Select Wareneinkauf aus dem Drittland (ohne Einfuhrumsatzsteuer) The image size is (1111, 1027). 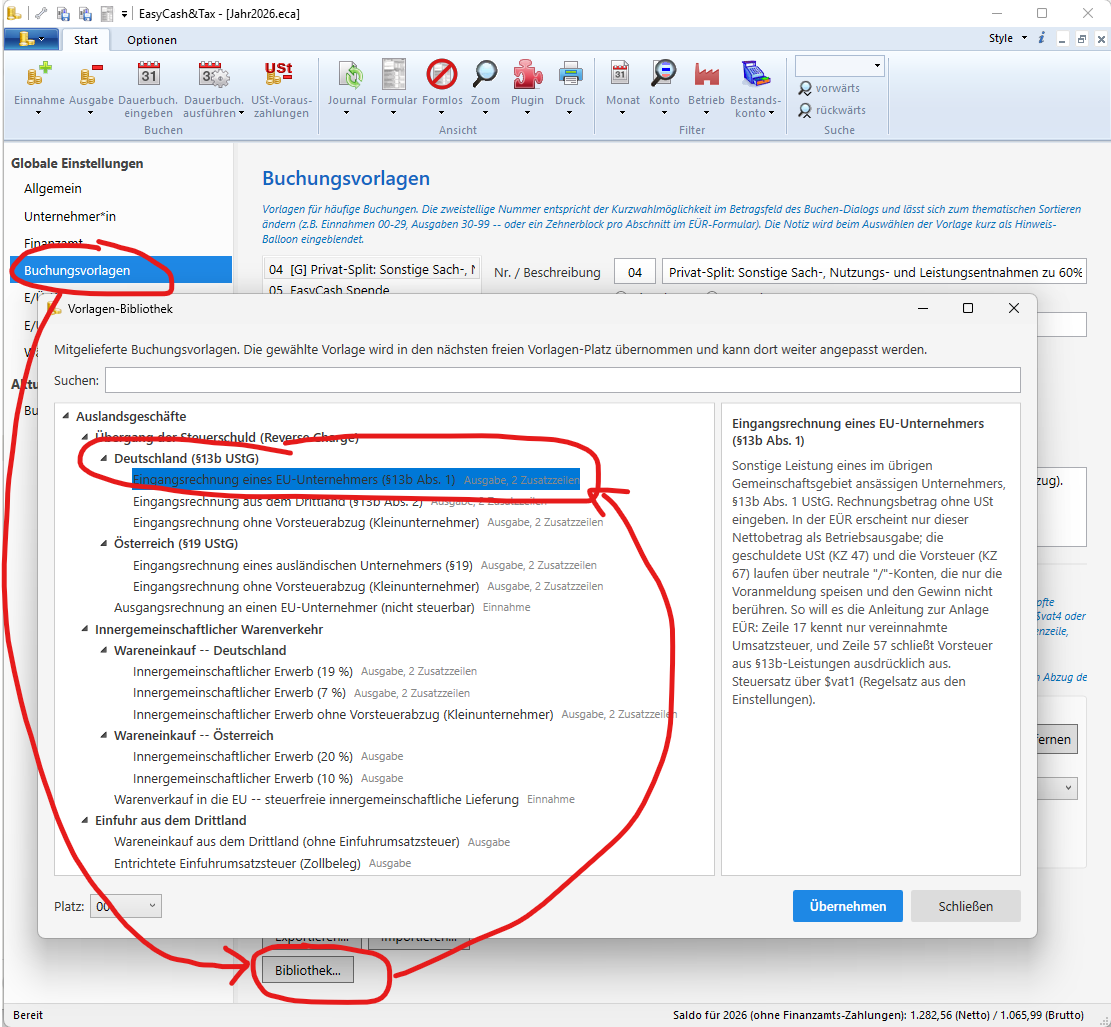tap(286, 841)
